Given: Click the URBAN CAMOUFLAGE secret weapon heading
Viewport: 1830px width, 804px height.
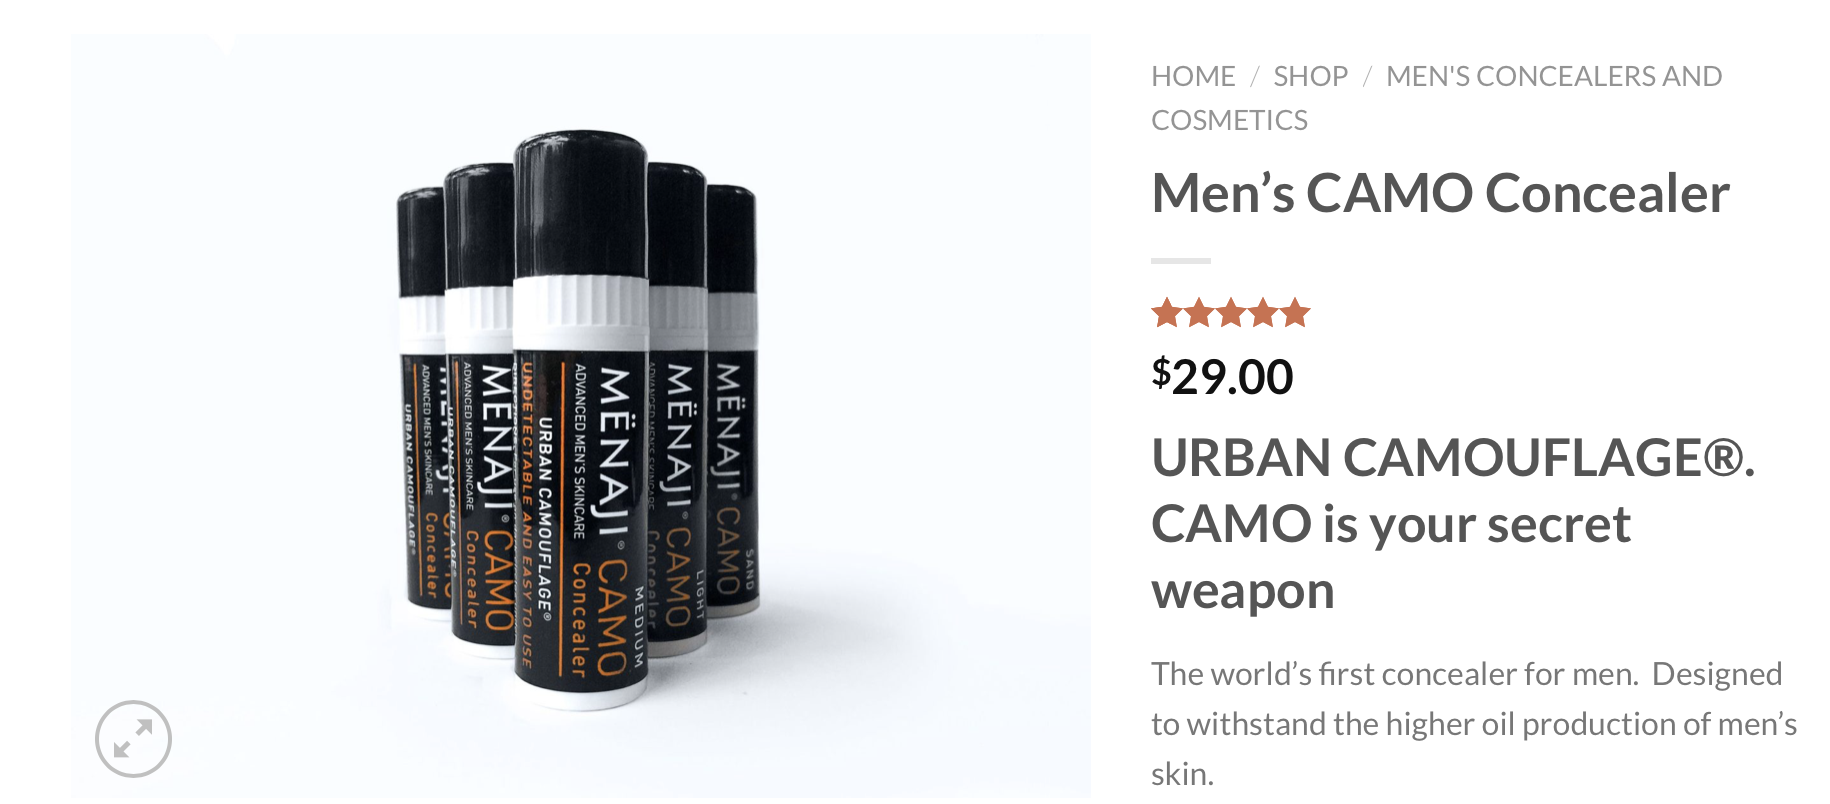Looking at the screenshot, I should 1452,524.
